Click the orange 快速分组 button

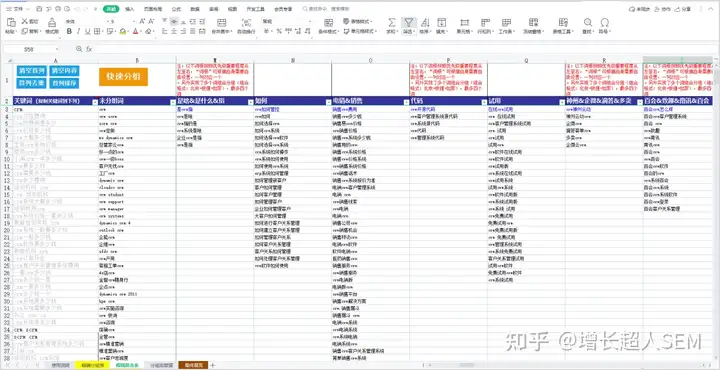click(124, 77)
